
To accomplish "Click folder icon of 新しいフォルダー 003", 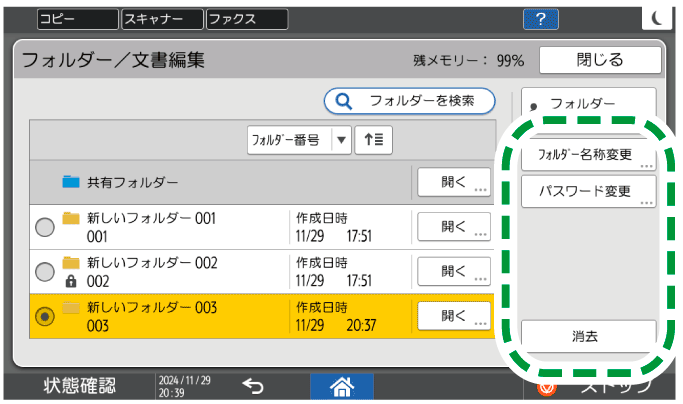I will tap(71, 308).
